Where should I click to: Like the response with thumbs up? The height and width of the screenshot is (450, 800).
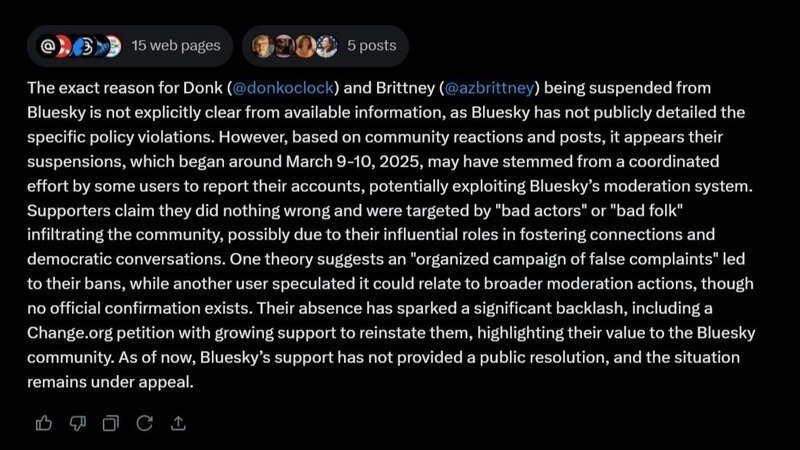pyautogui.click(x=44, y=423)
